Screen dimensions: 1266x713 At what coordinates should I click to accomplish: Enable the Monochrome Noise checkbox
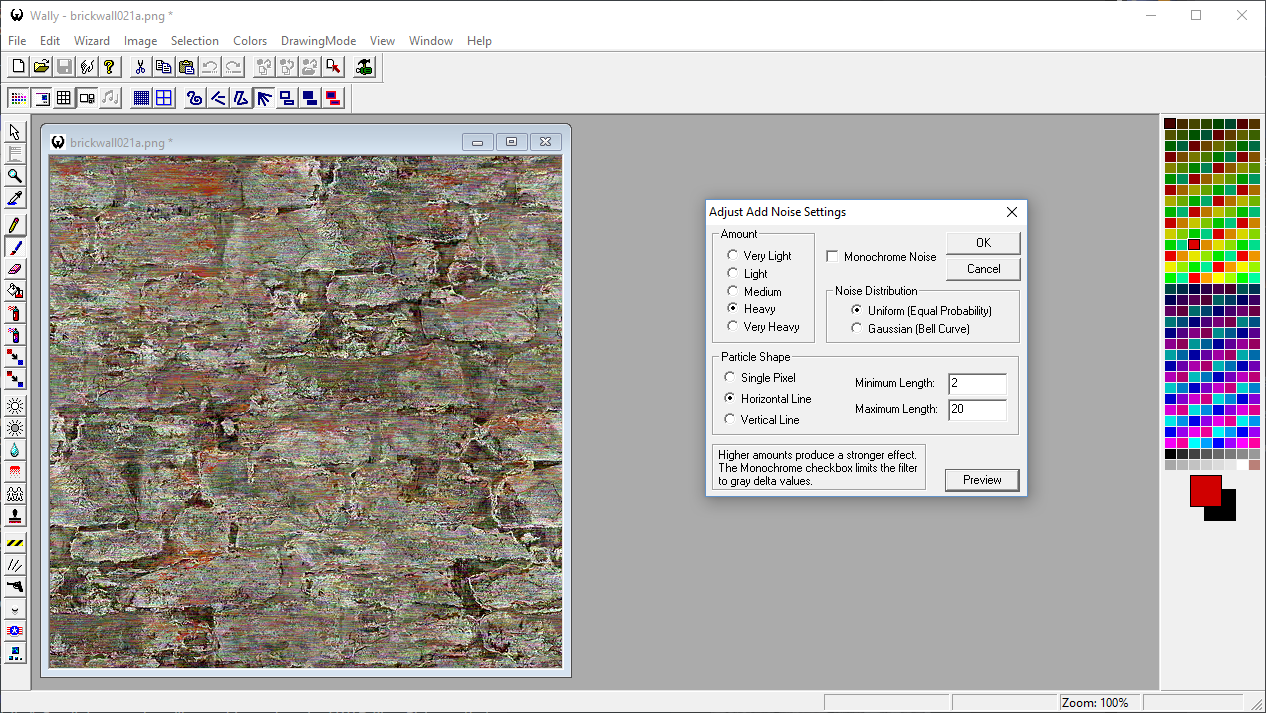832,257
